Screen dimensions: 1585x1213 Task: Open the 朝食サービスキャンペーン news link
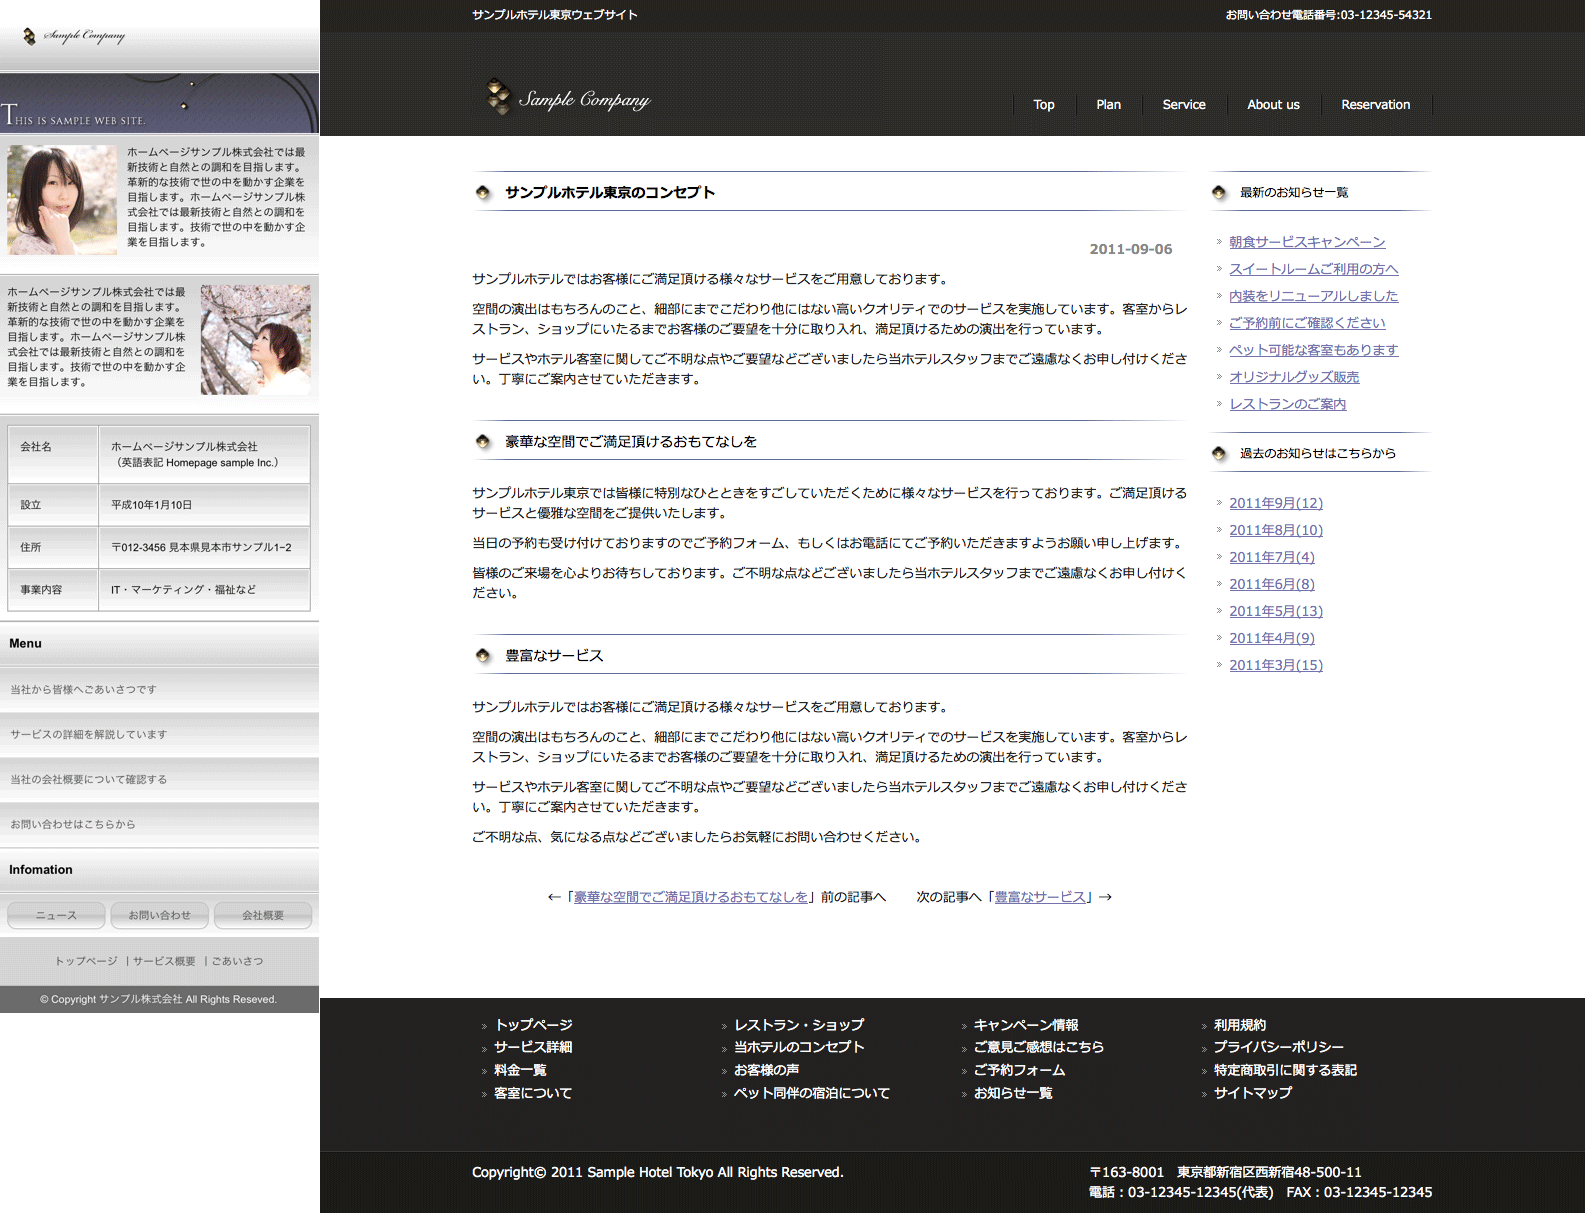1306,242
